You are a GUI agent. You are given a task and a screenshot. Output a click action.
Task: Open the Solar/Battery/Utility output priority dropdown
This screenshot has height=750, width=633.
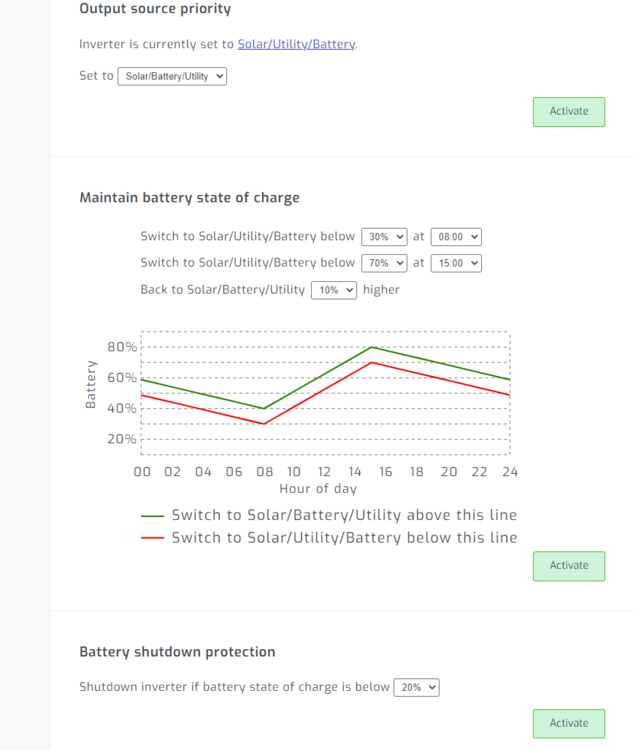(172, 76)
